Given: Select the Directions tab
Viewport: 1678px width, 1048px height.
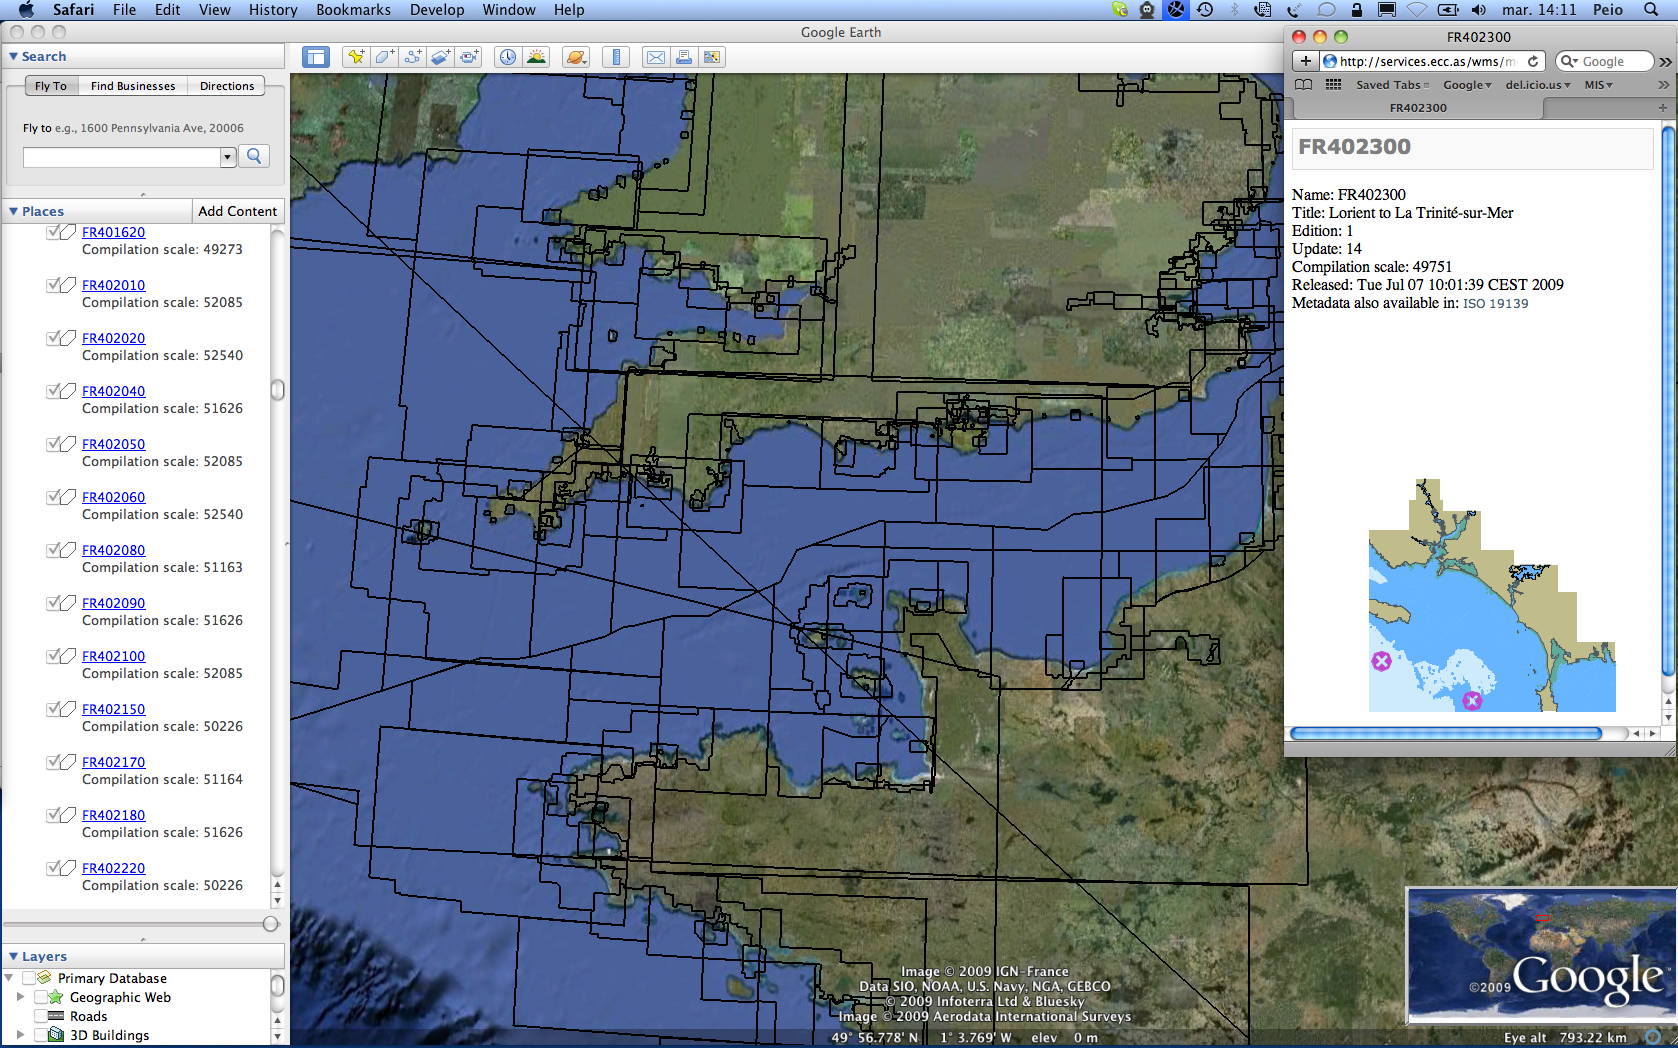Looking at the screenshot, I should (227, 86).
